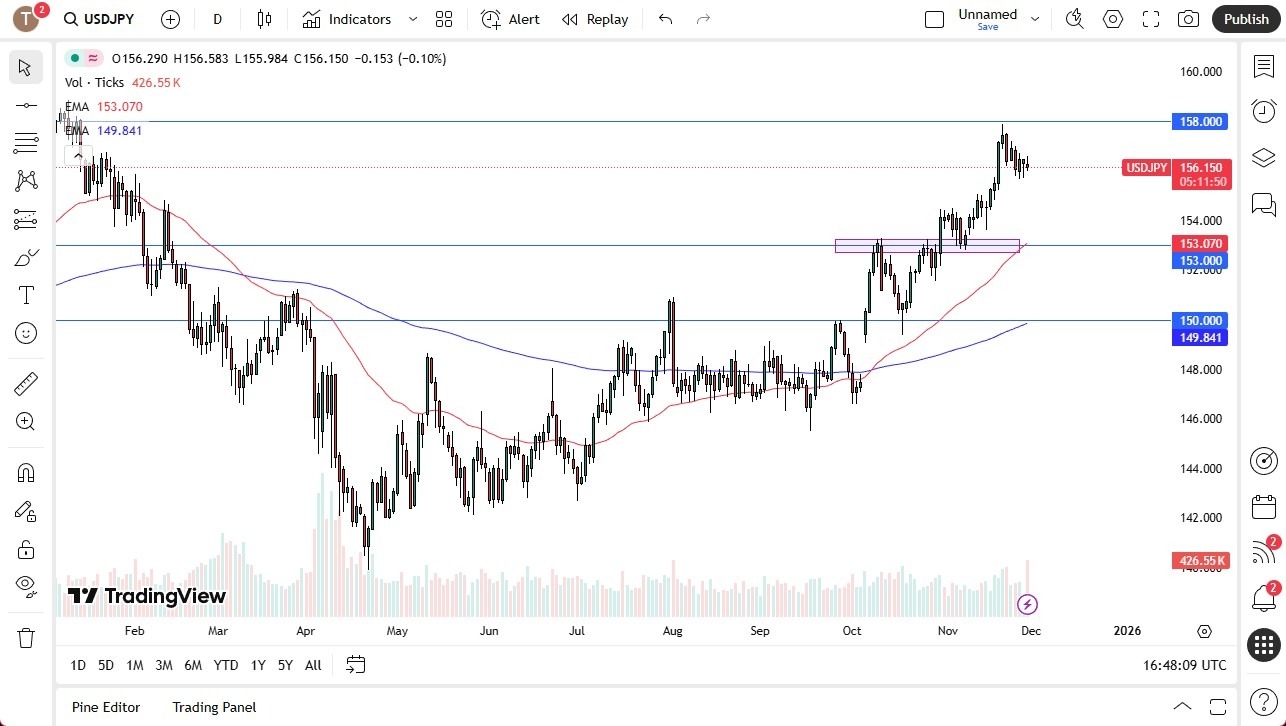Lock all drawings with the padlock icon

[x=25, y=549]
